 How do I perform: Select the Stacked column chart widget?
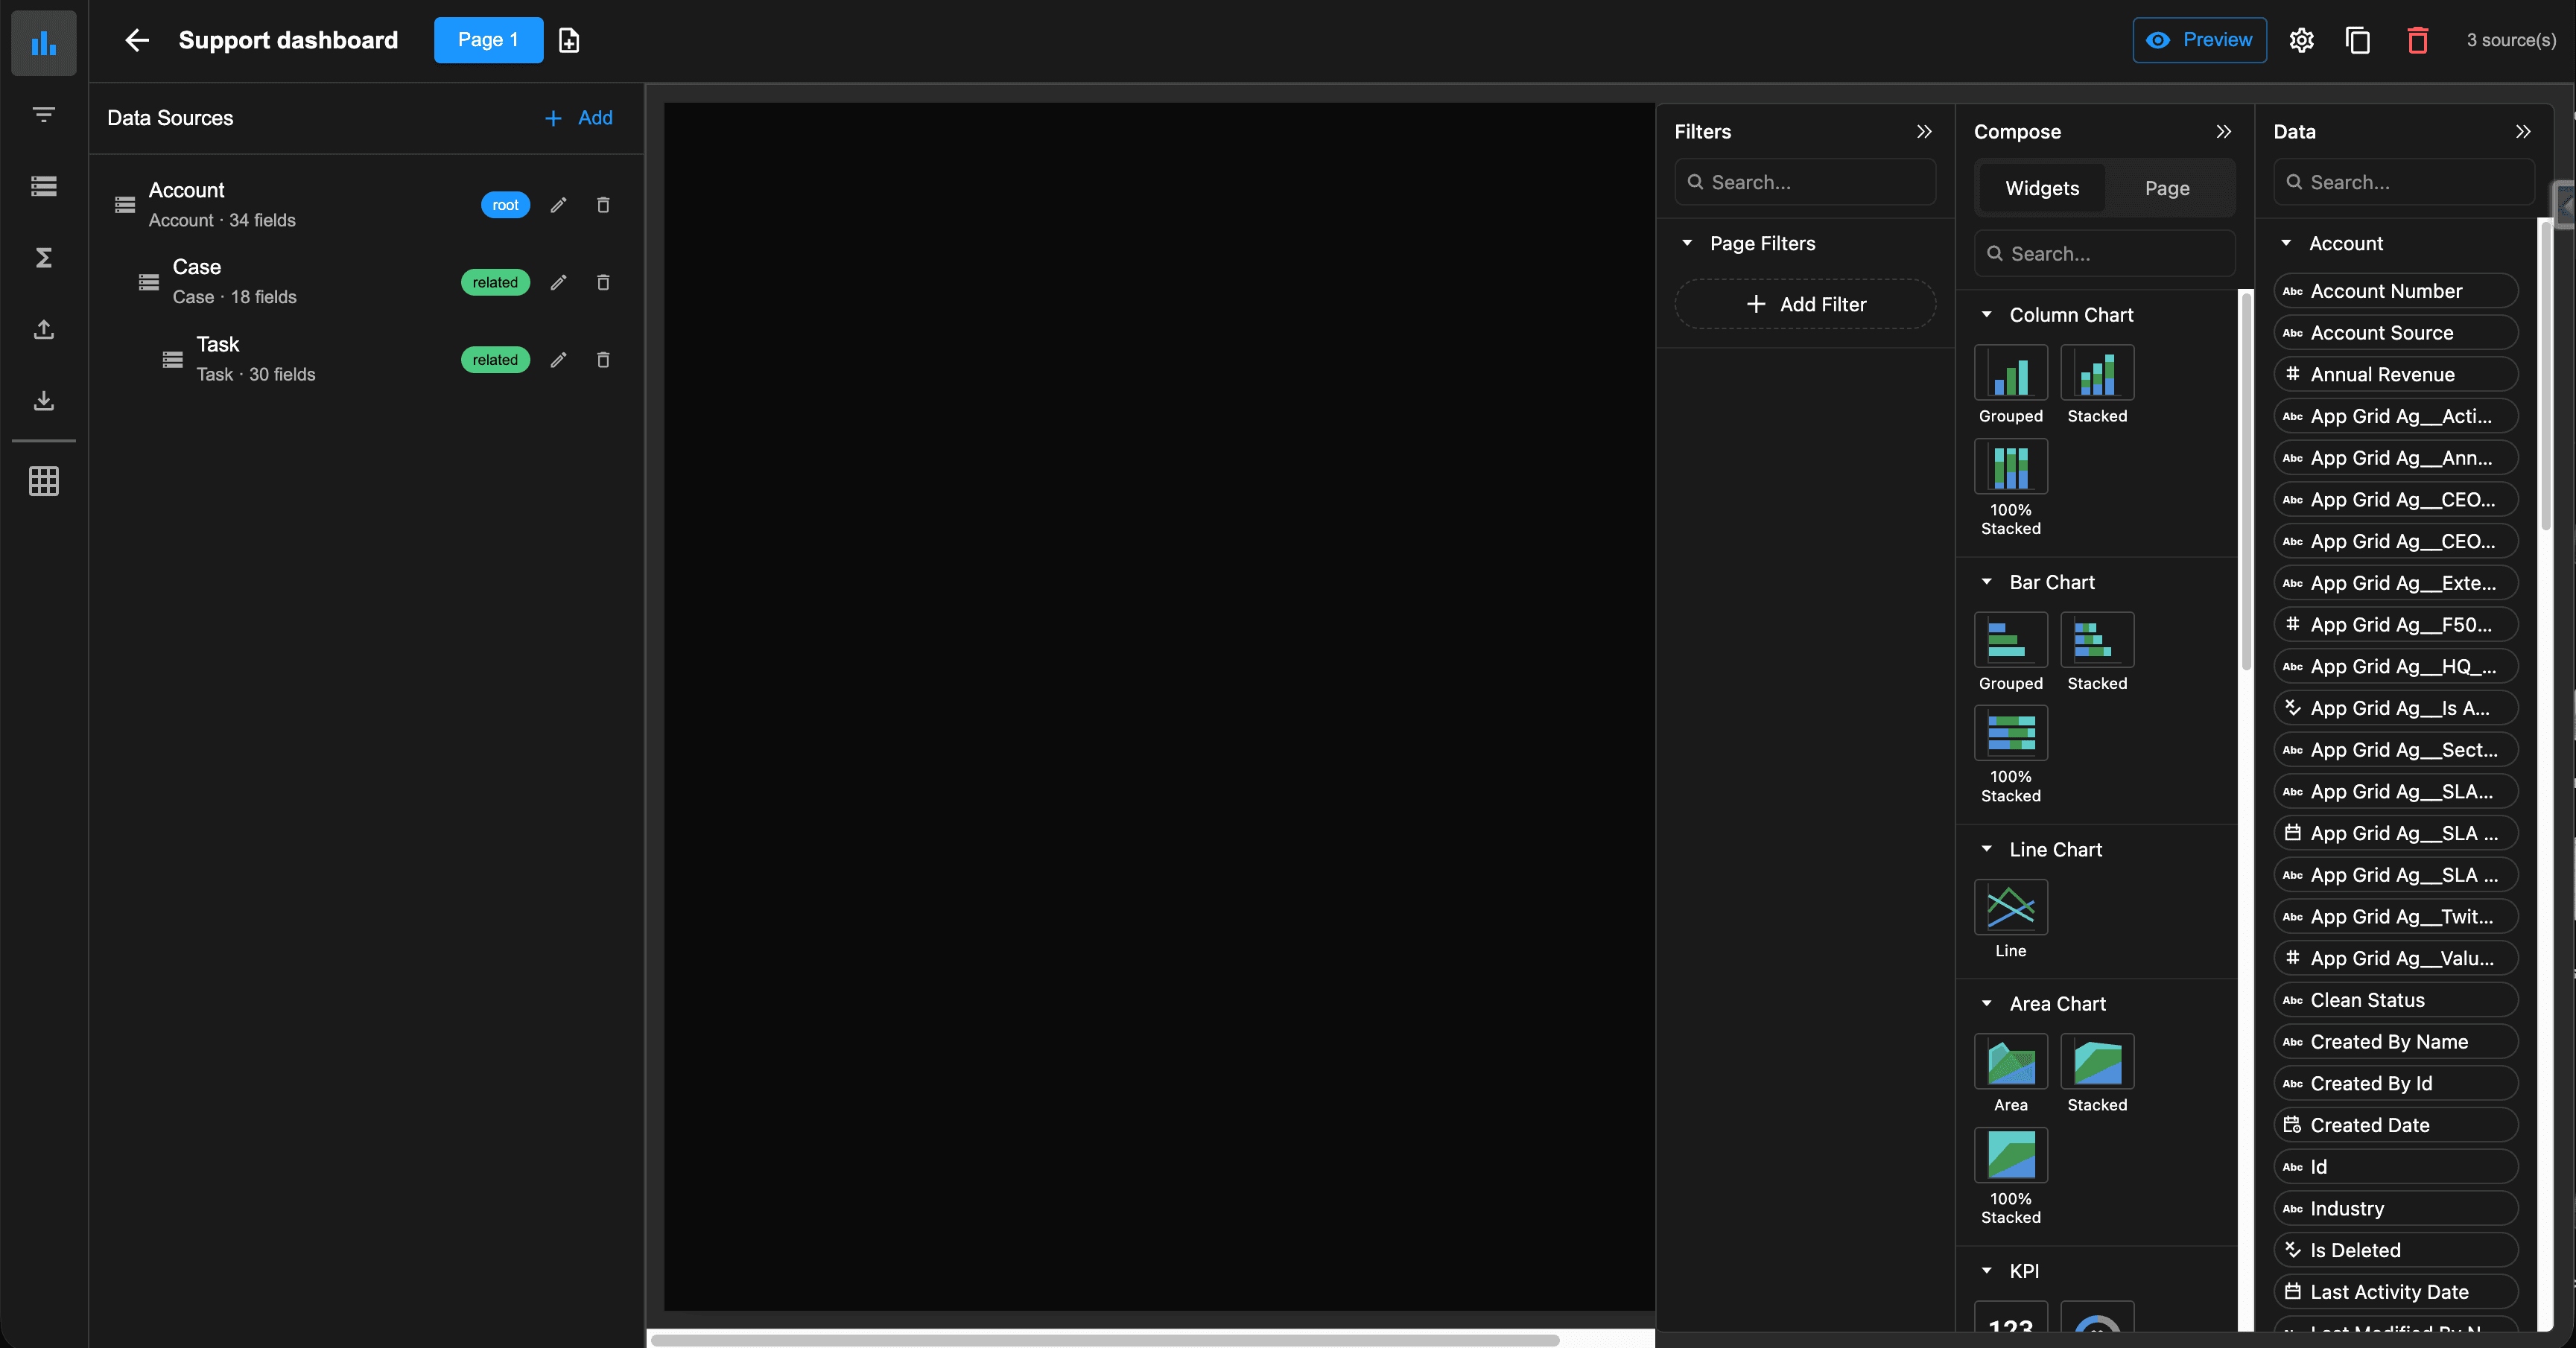[2097, 373]
